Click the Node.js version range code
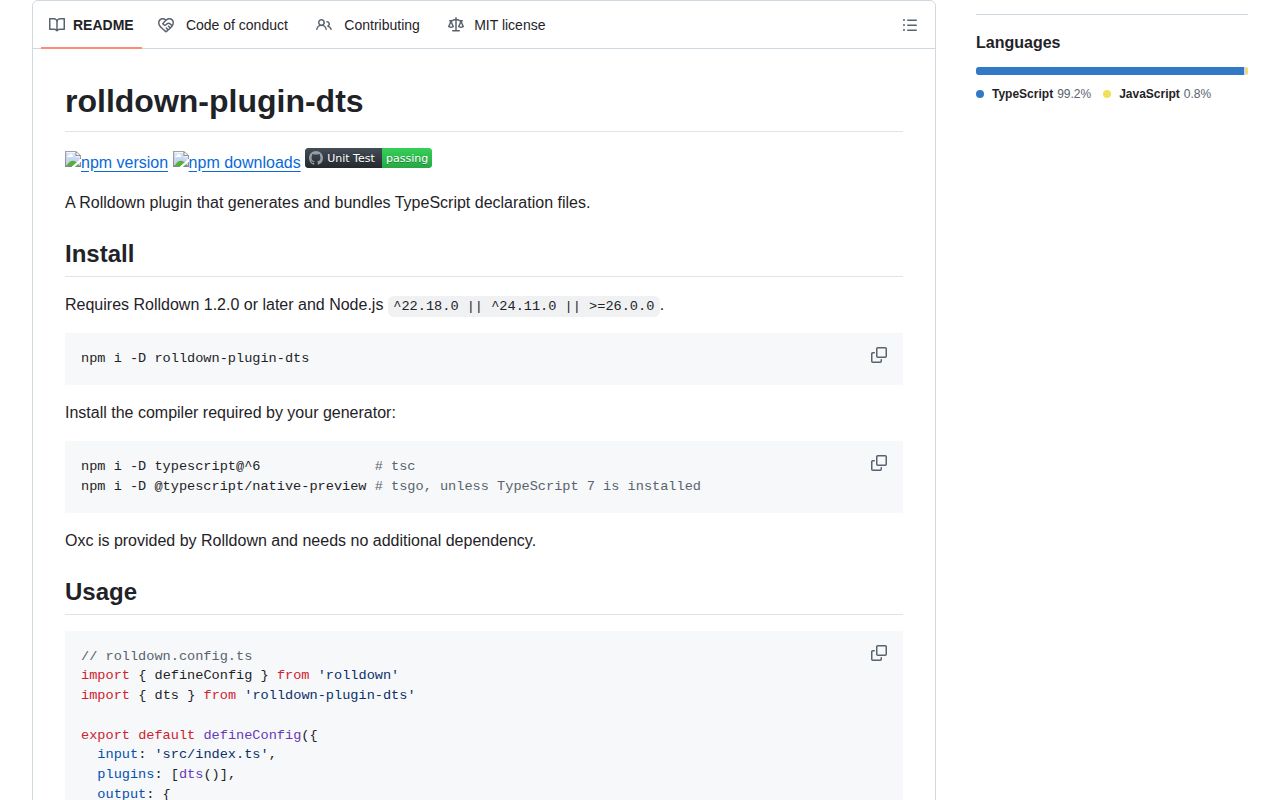 (524, 306)
